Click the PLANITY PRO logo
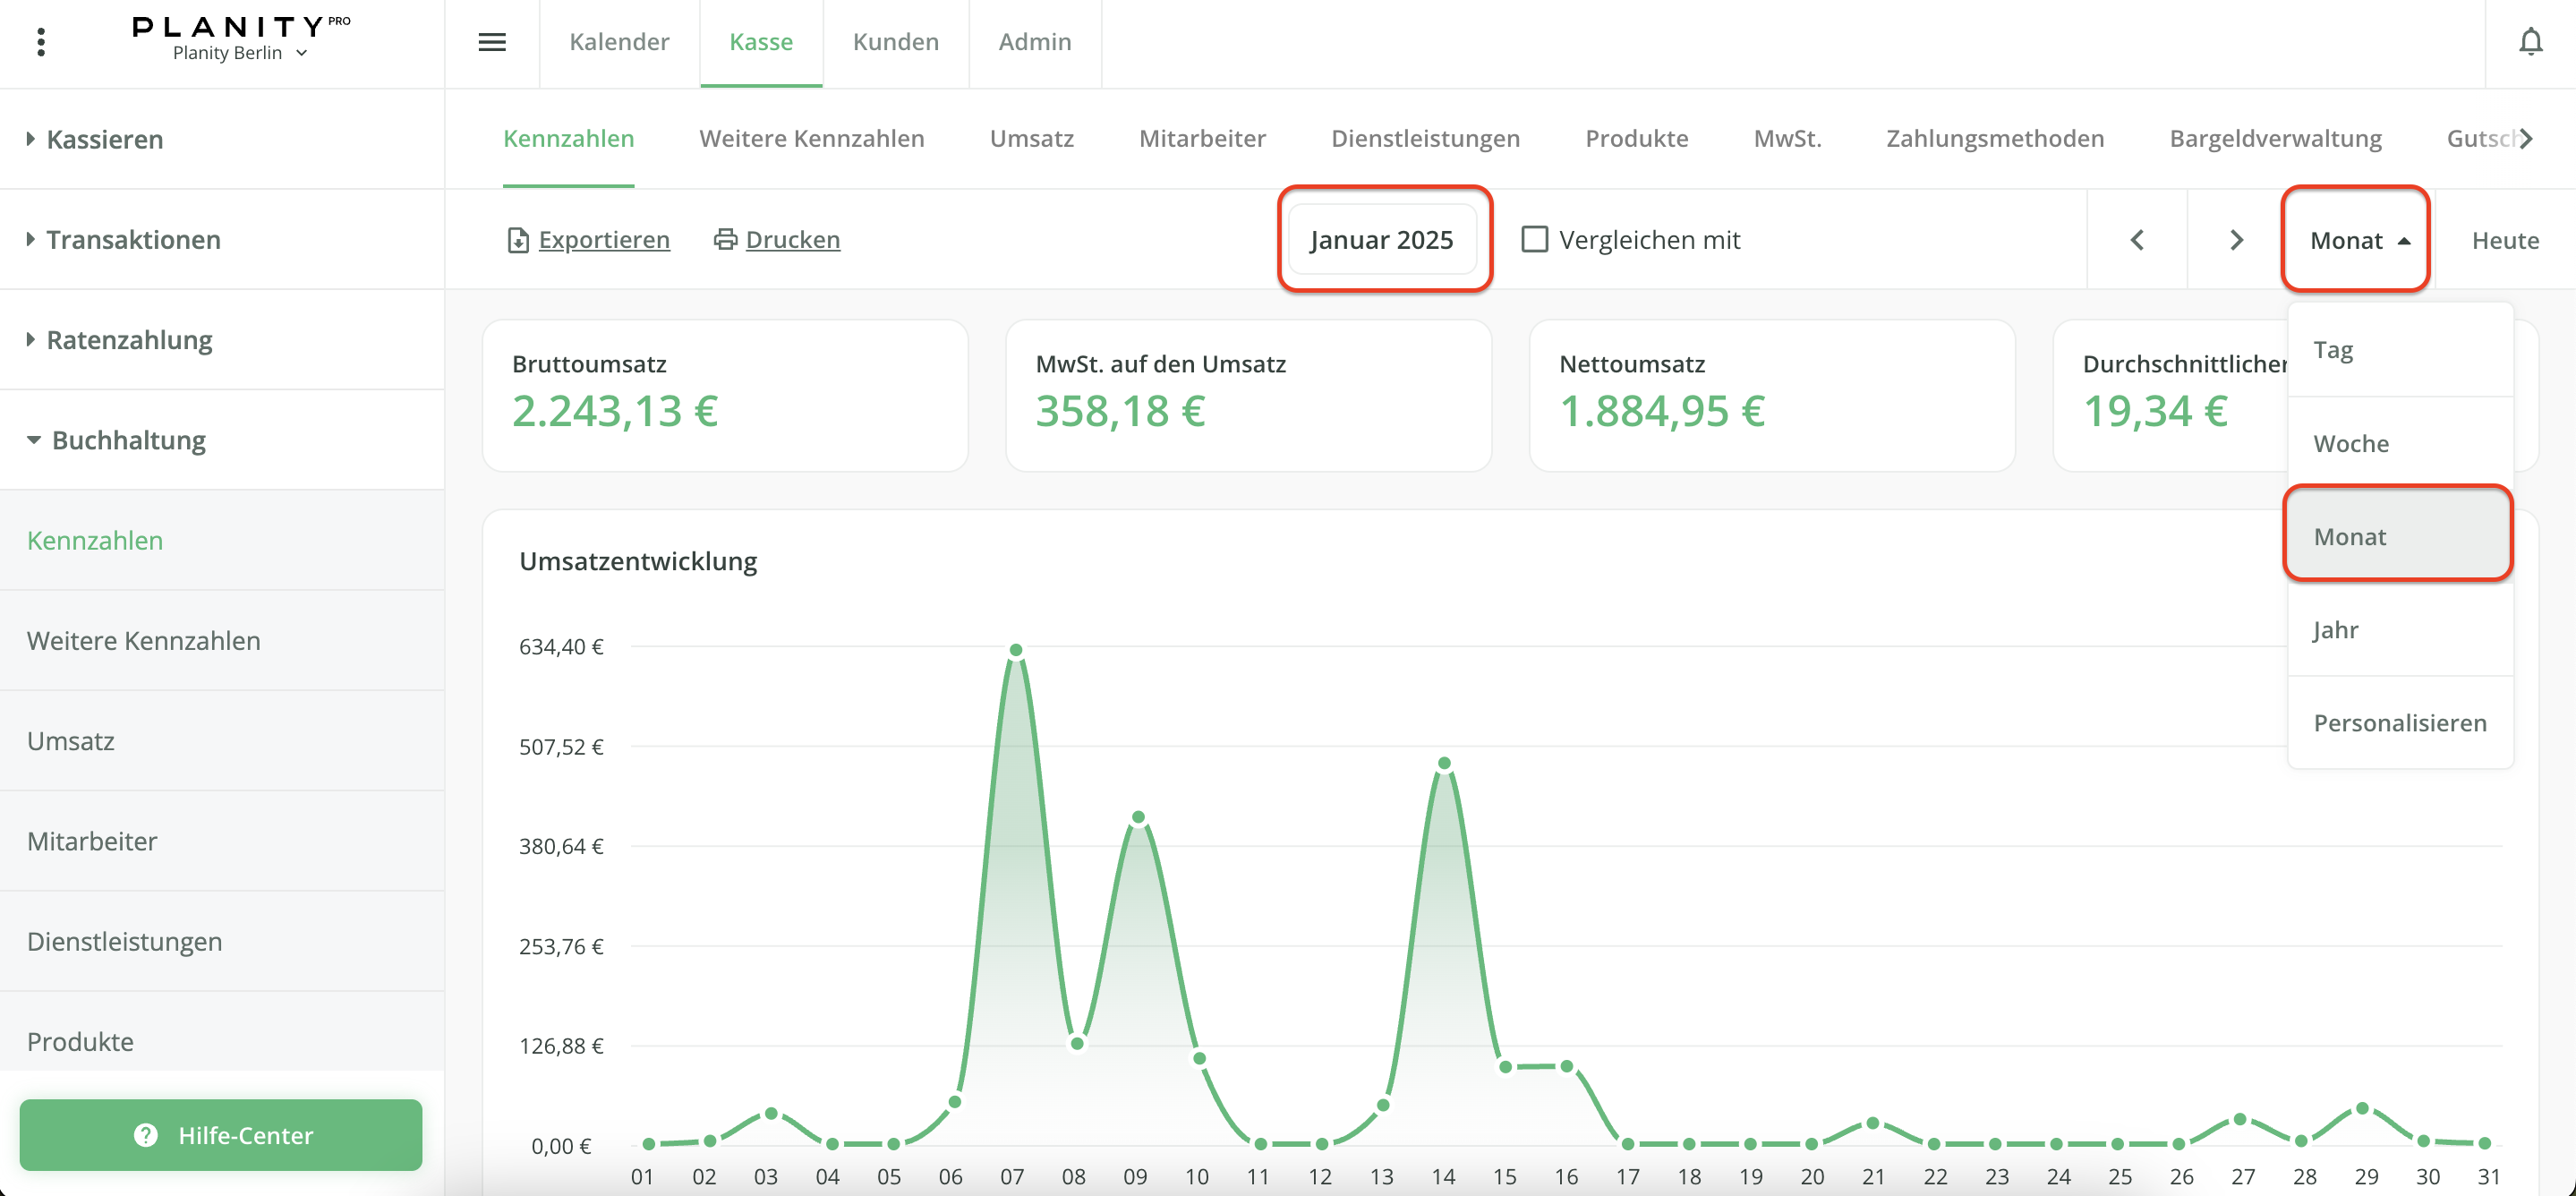Viewport: 2576px width, 1196px height. 241,27
